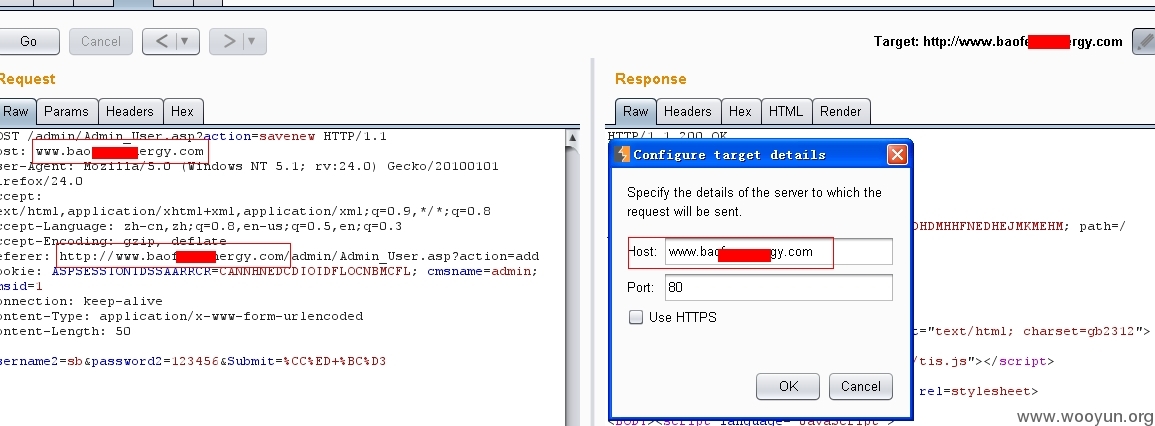Click the Go button

click(x=28, y=41)
